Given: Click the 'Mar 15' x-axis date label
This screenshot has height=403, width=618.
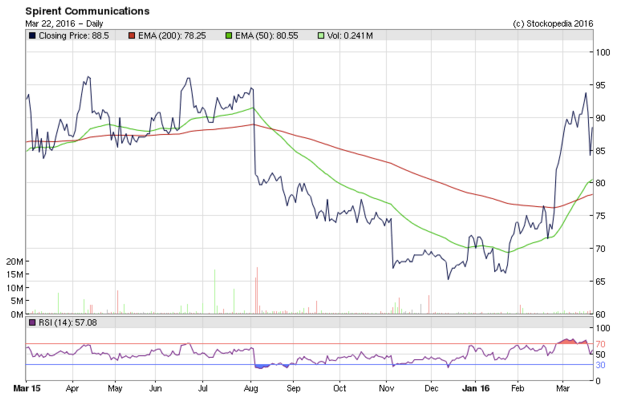Looking at the screenshot, I should [x=27, y=388].
